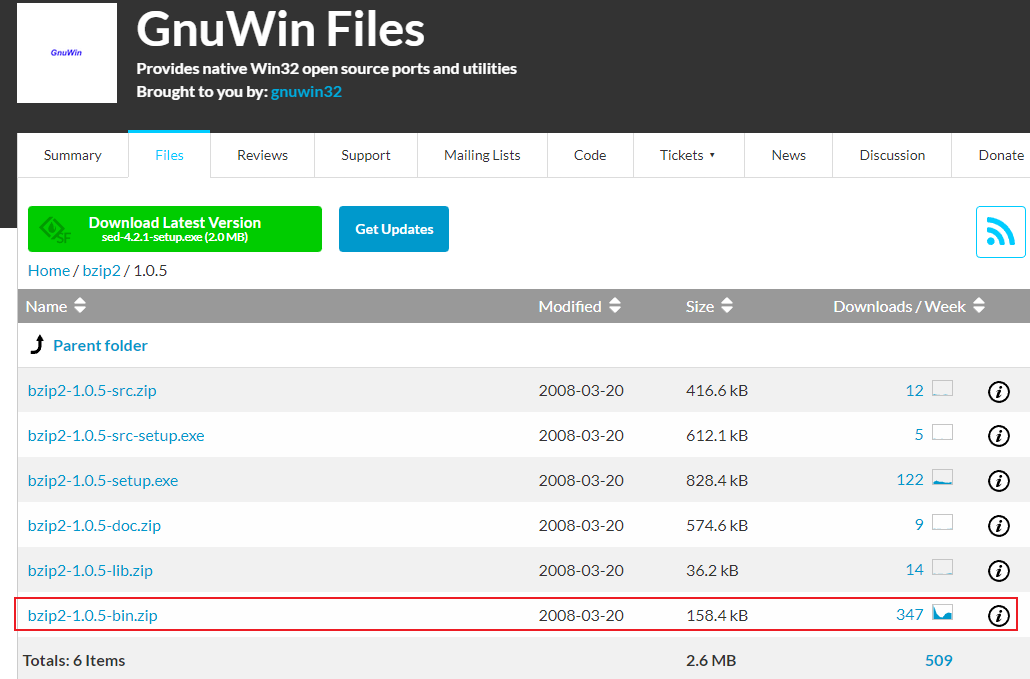Sort files by Name column arrows
This screenshot has width=1030, height=679.
(80, 305)
